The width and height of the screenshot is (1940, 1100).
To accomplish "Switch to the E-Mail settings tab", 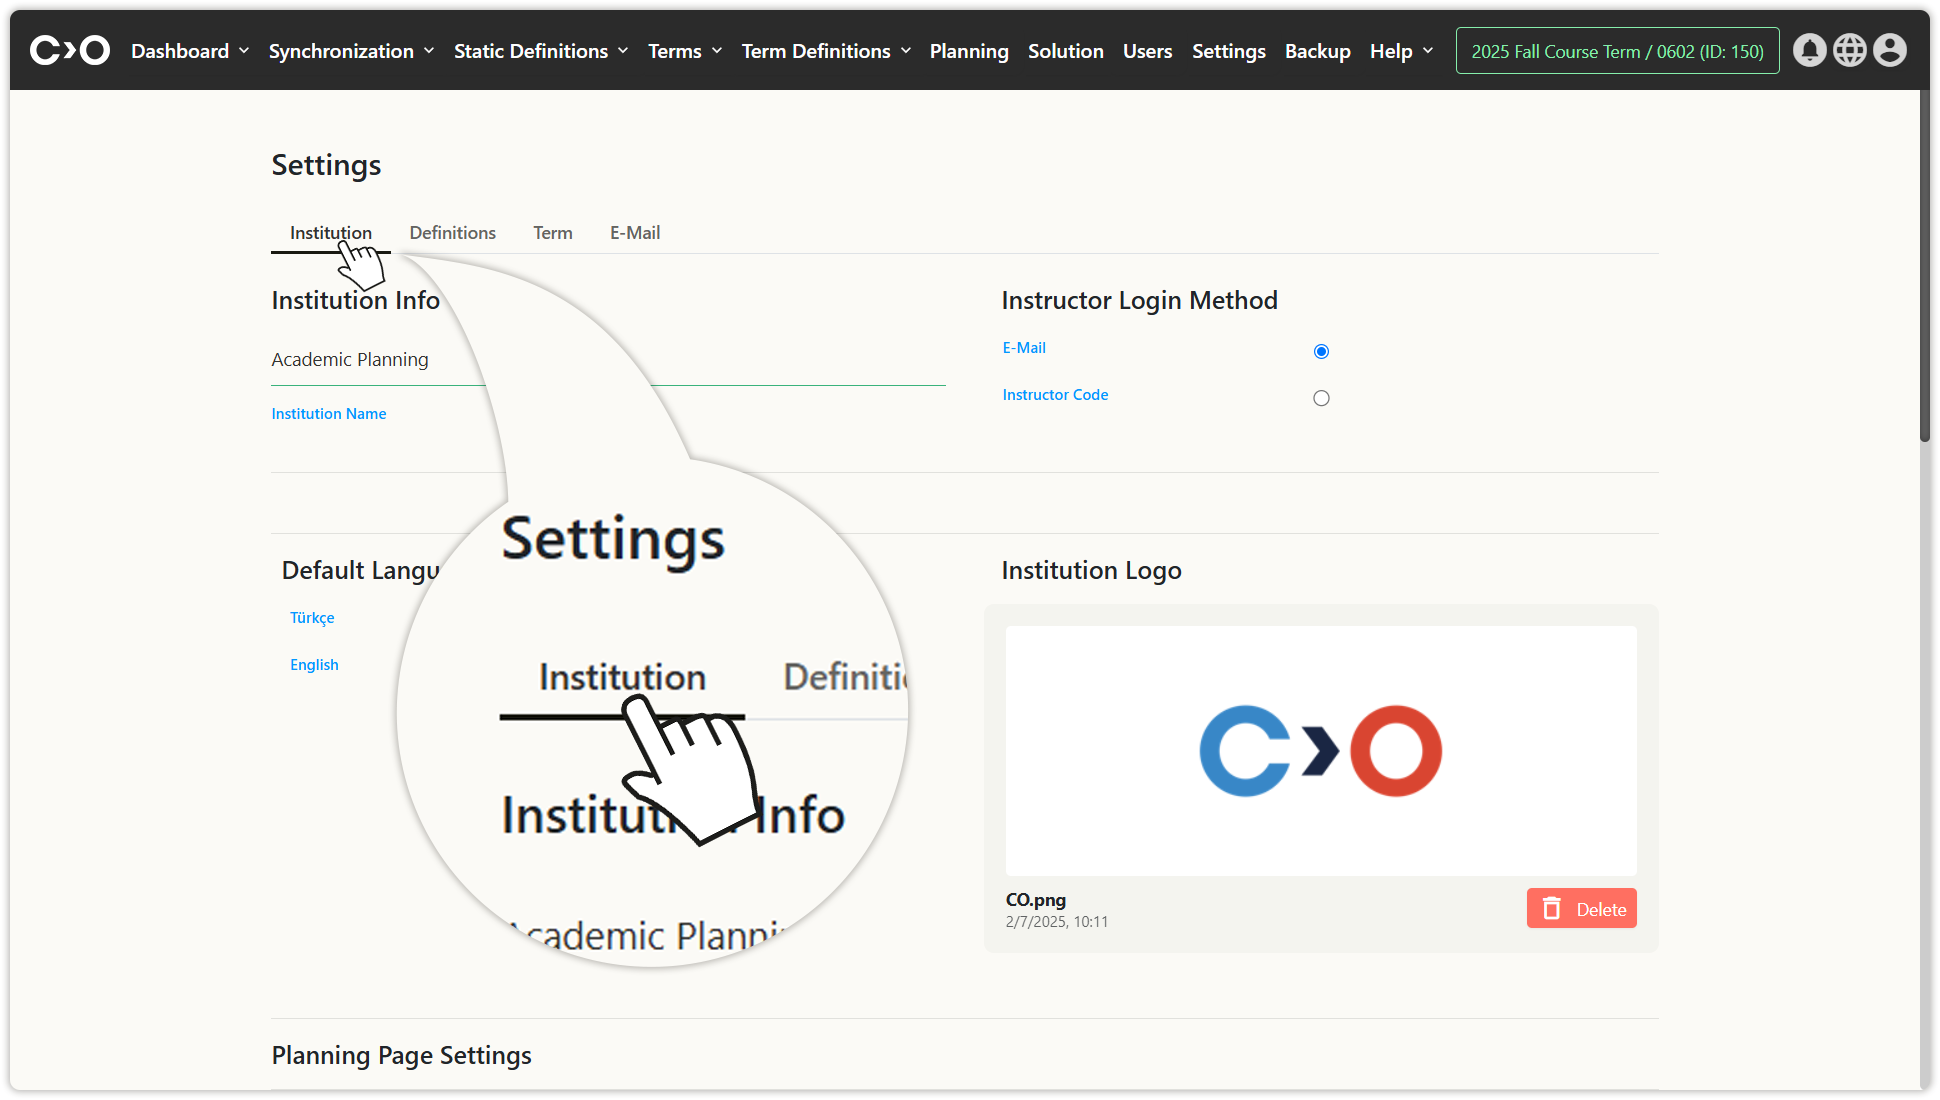I will click(635, 232).
